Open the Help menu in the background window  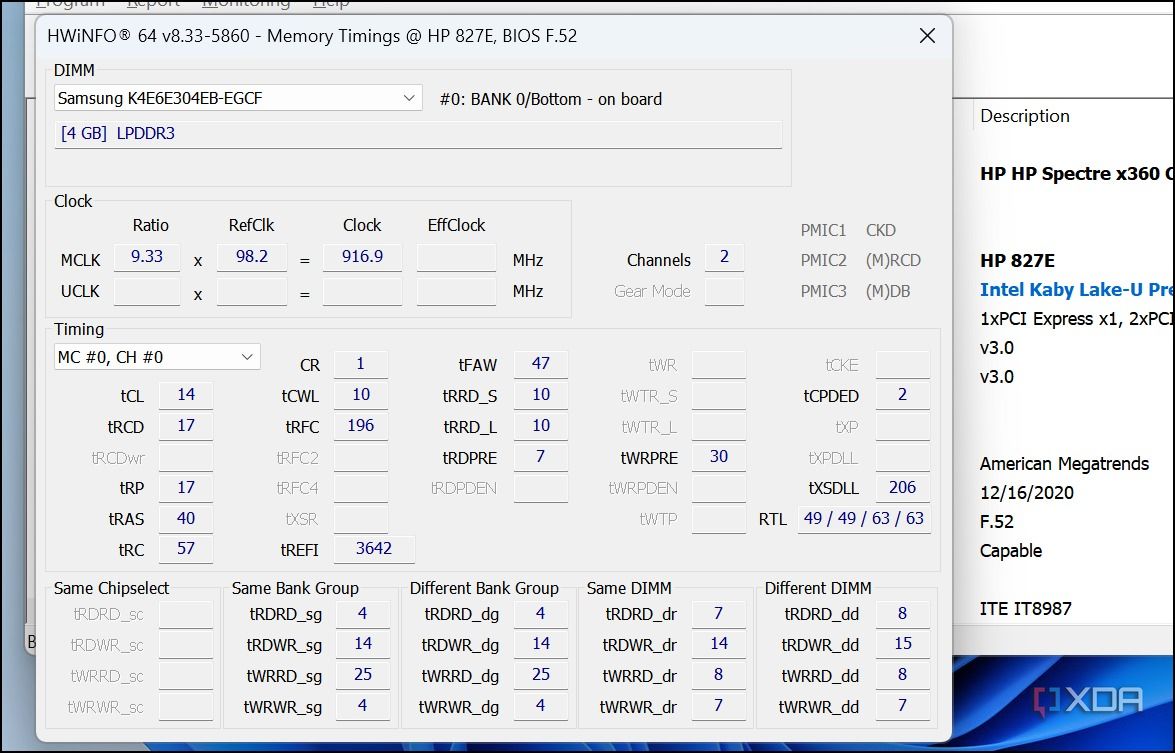click(x=330, y=4)
